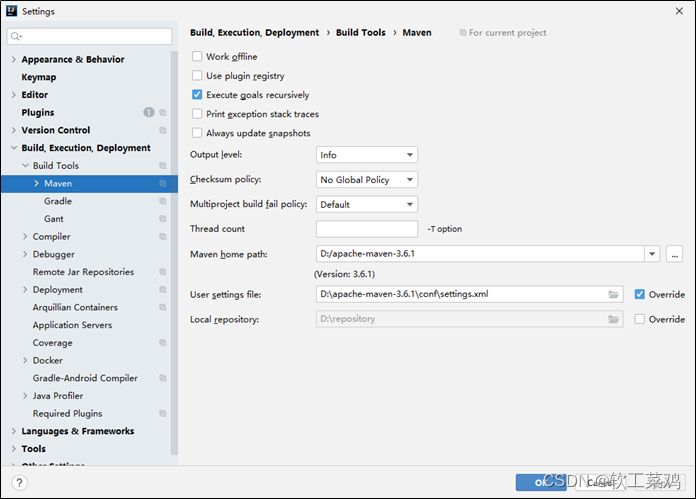This screenshot has height=499, width=696.
Task: Open folder browser for Local repository
Action: [613, 319]
